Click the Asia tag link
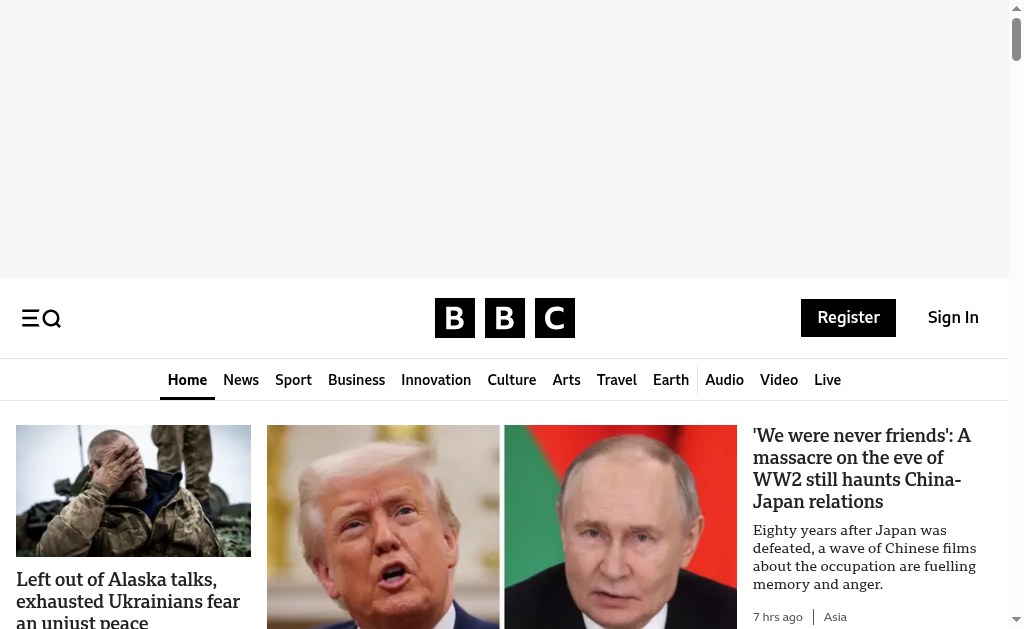Image resolution: width=1024 pixels, height=629 pixels. coord(835,617)
